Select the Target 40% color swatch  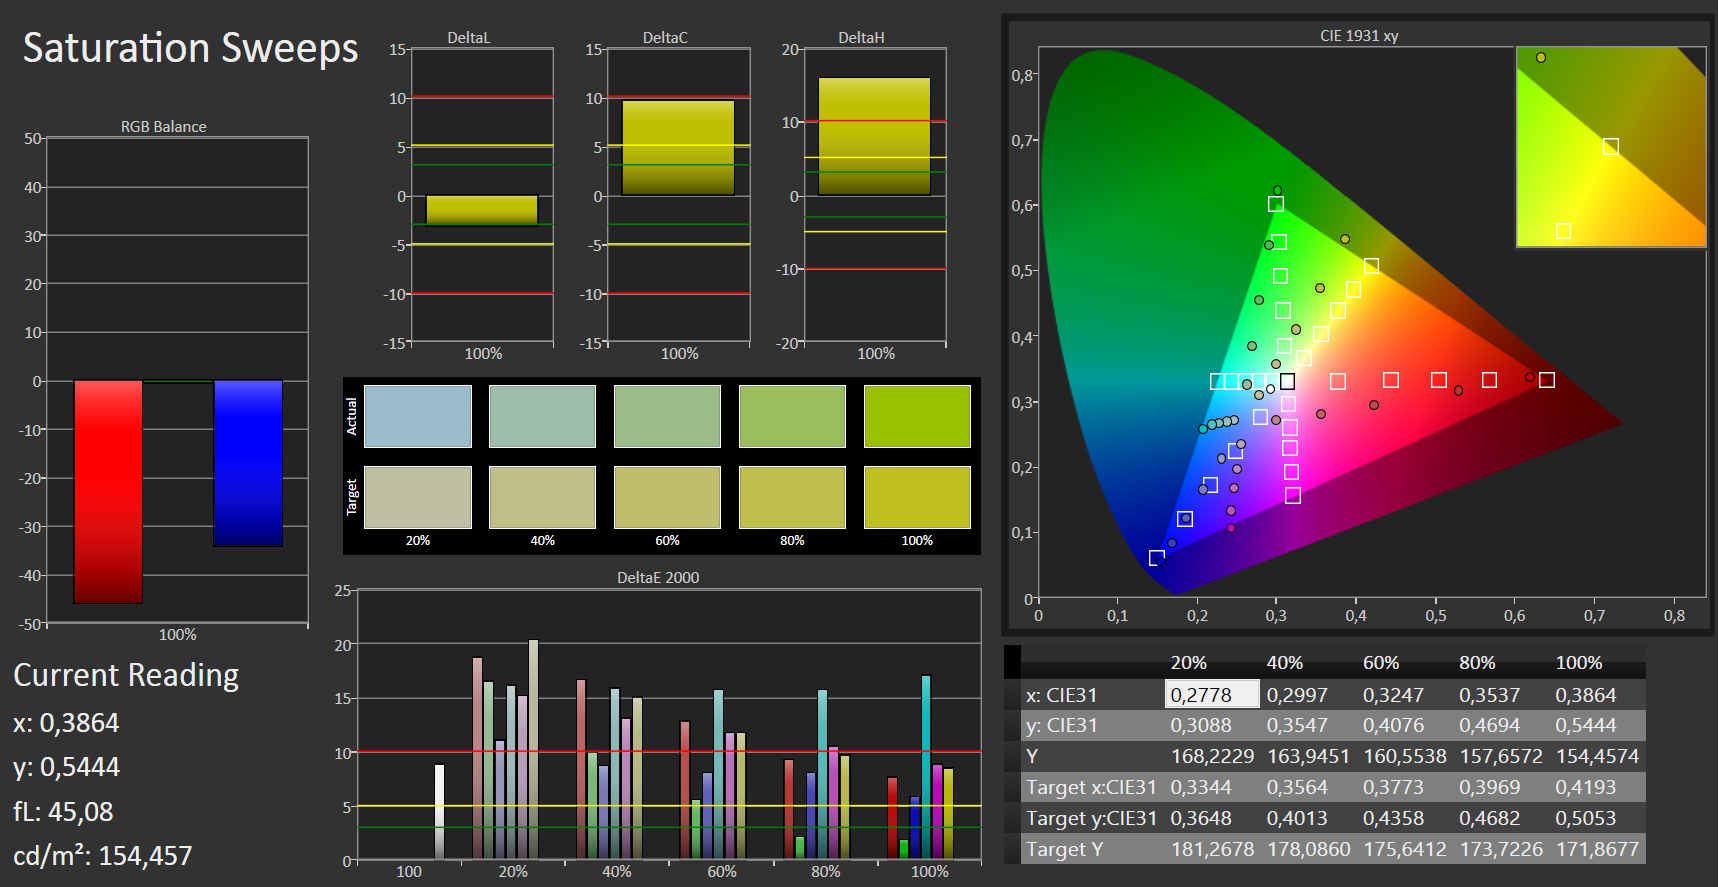click(x=542, y=497)
